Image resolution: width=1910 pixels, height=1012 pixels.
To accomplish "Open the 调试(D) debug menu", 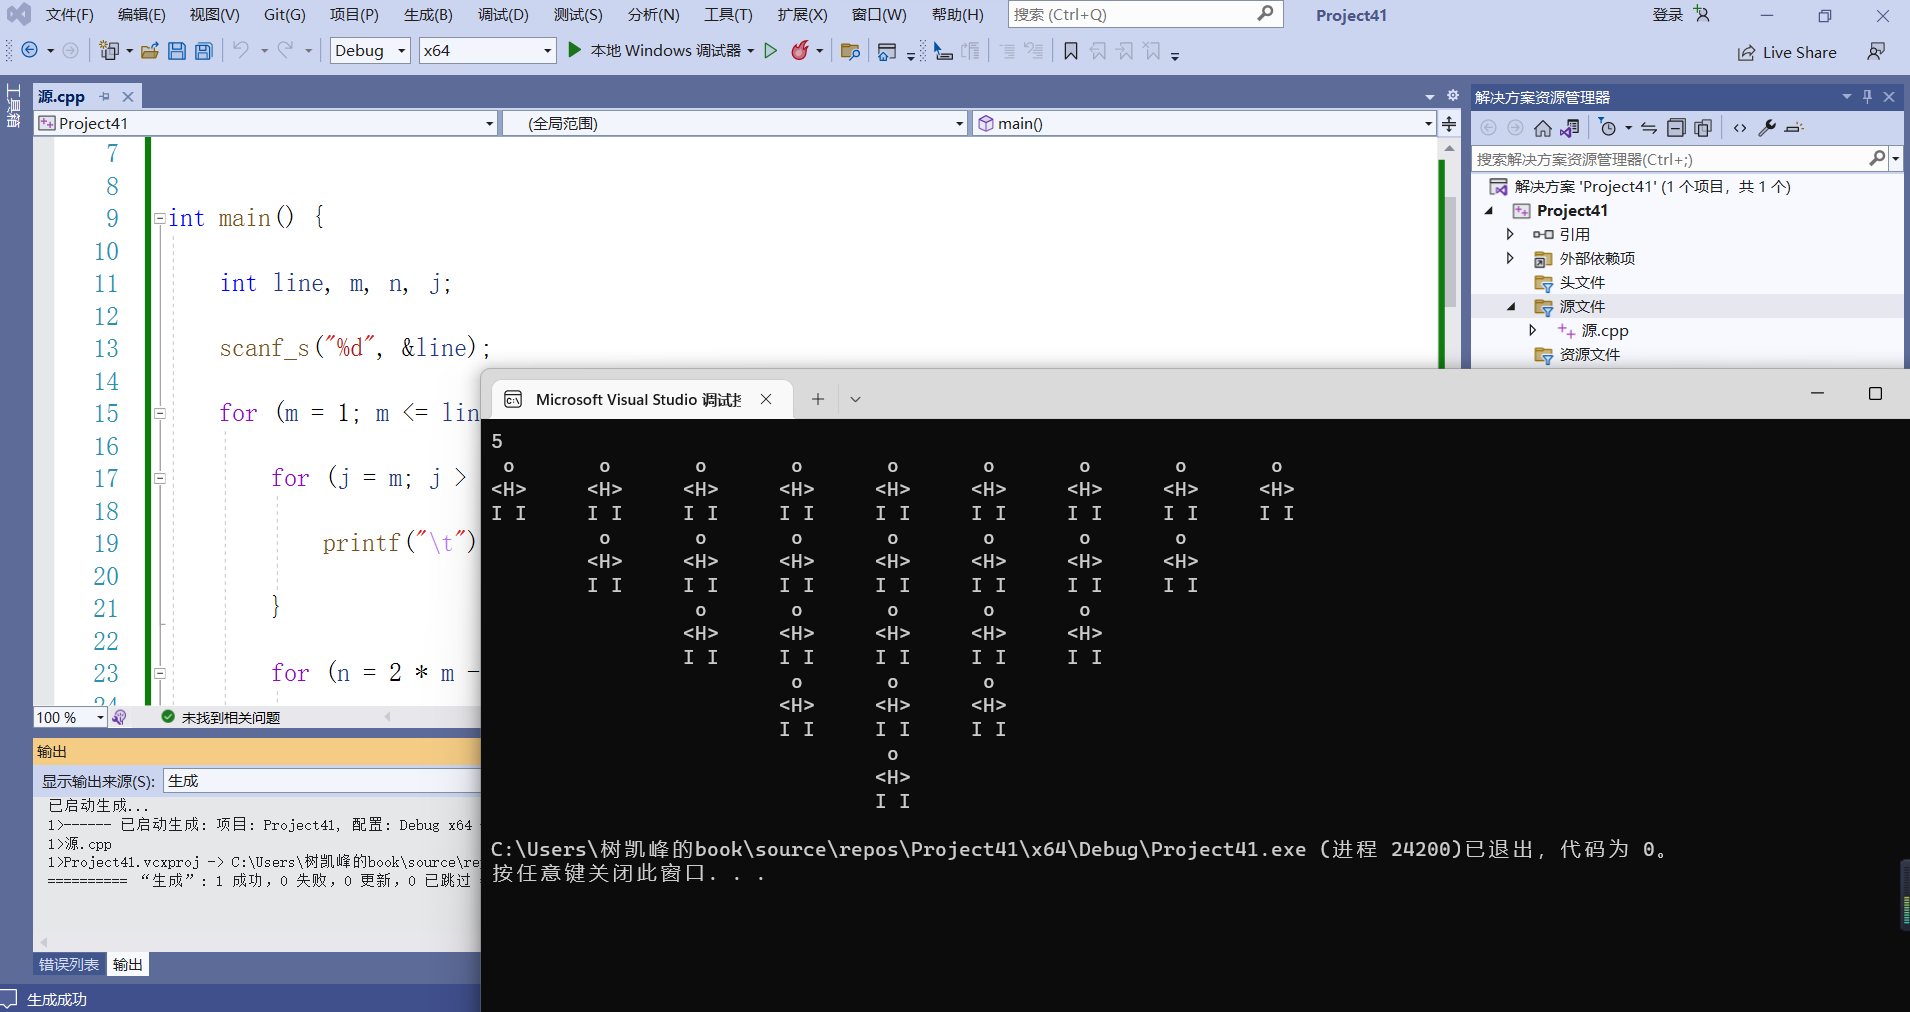I will pos(503,15).
